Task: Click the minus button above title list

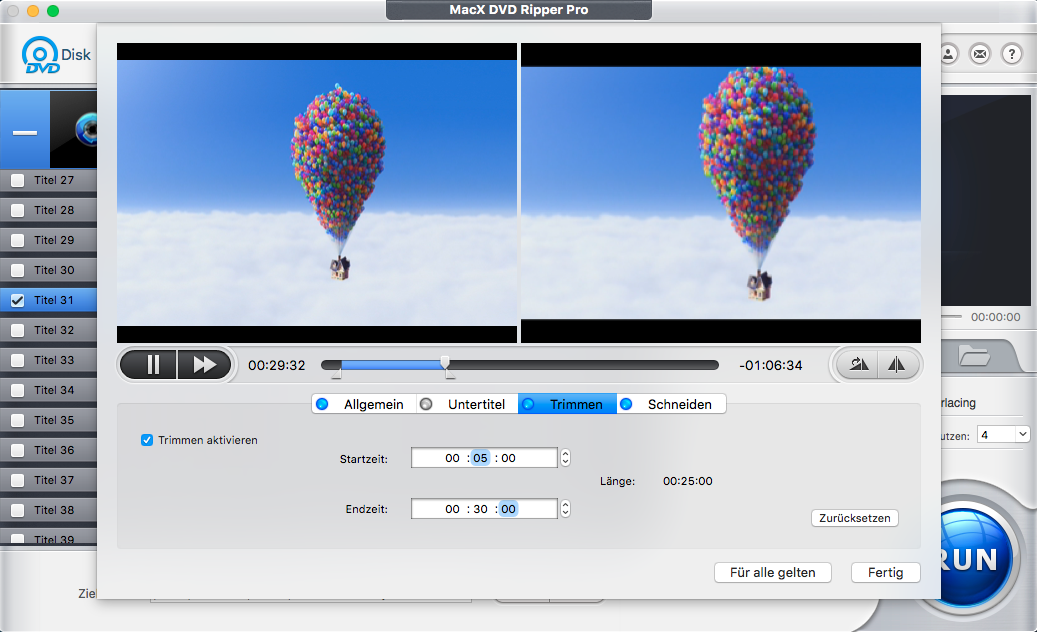Action: point(25,132)
